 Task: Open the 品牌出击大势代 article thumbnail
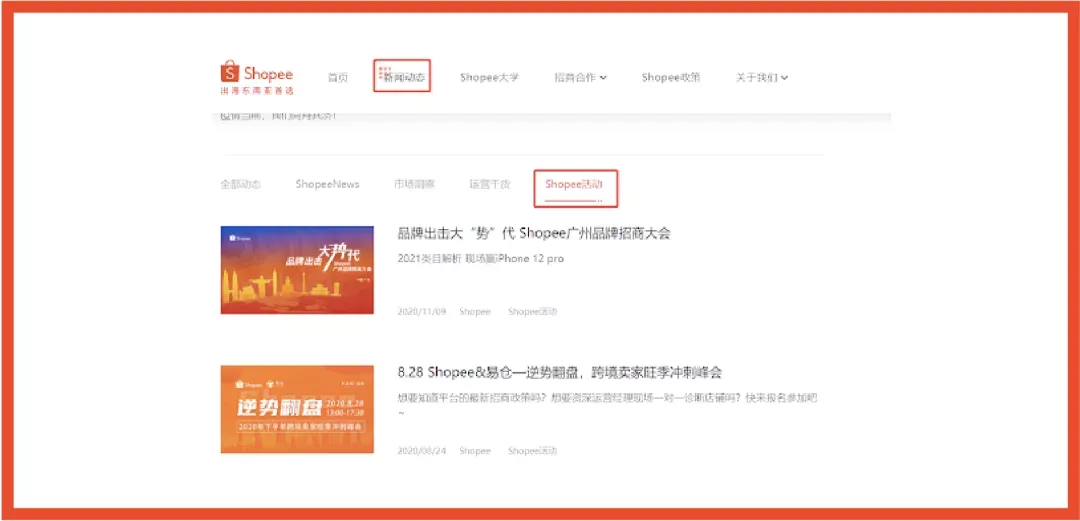(297, 269)
